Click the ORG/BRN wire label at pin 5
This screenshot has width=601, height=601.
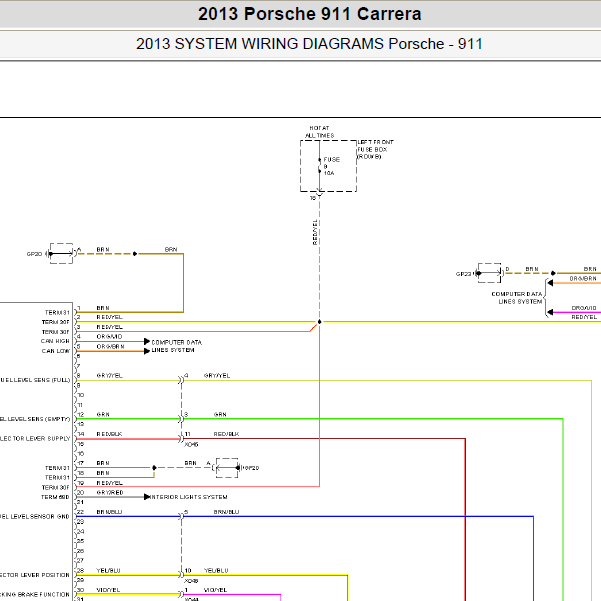click(x=110, y=346)
